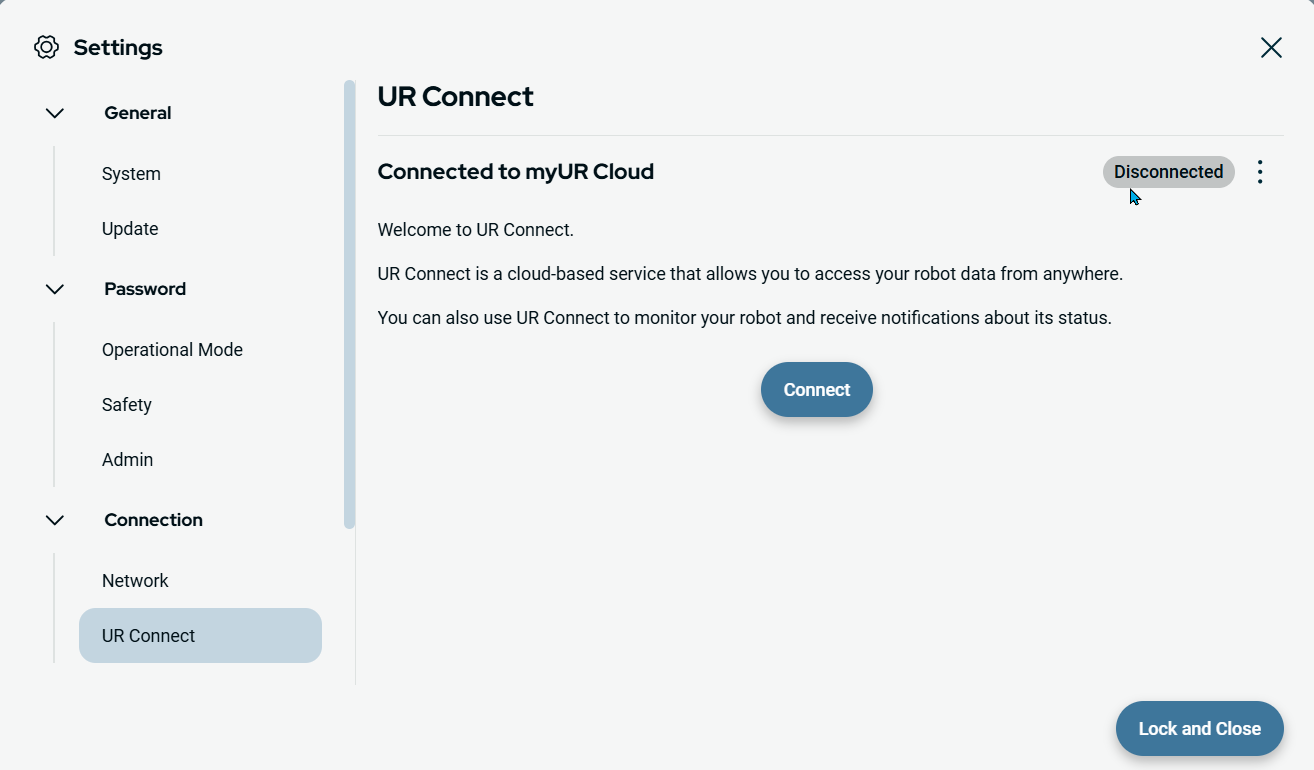Collapse the General section chevron
The width and height of the screenshot is (1314, 770).
[x=55, y=113]
